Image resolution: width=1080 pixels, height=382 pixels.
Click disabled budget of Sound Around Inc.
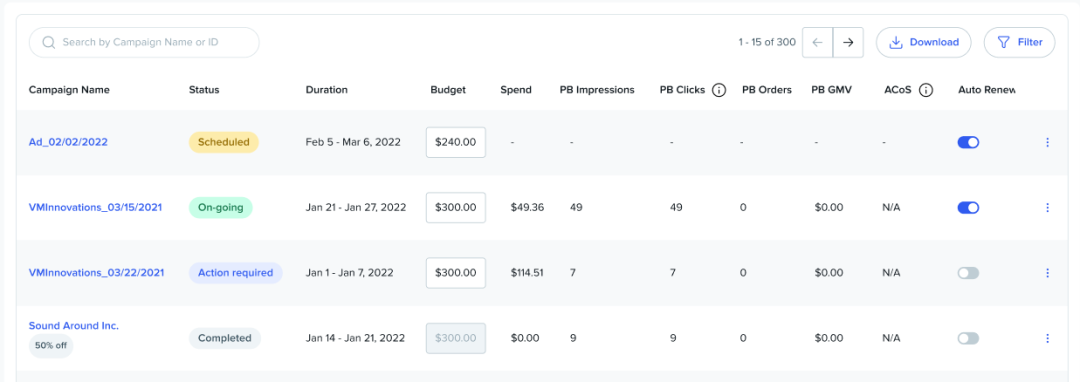tap(456, 339)
